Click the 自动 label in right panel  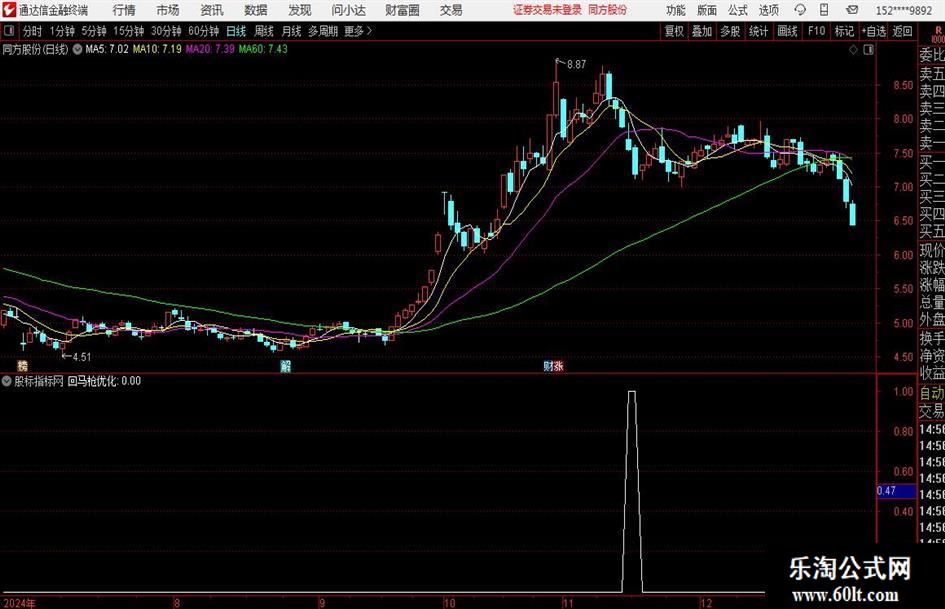click(x=932, y=393)
